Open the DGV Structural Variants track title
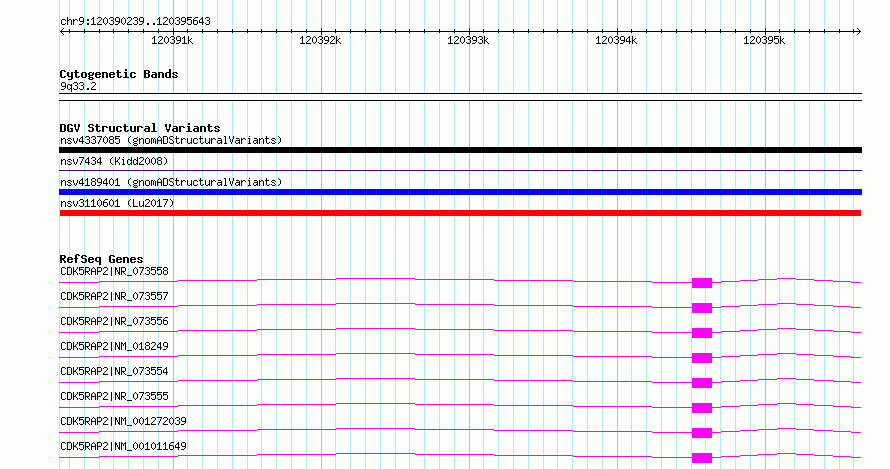The width and height of the screenshot is (890, 469). coord(140,128)
